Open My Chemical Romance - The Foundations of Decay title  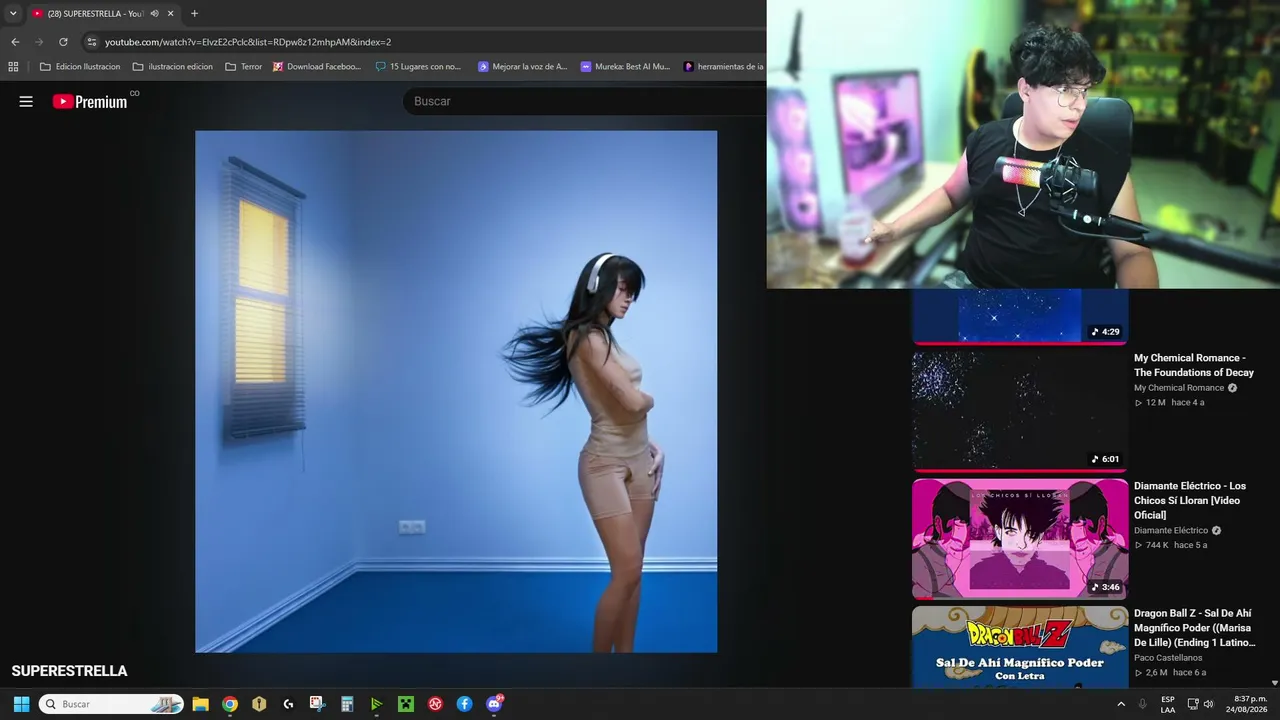1194,365
